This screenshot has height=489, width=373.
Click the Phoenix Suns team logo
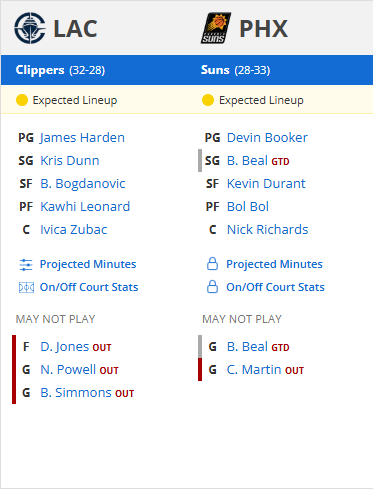[x=216, y=28]
